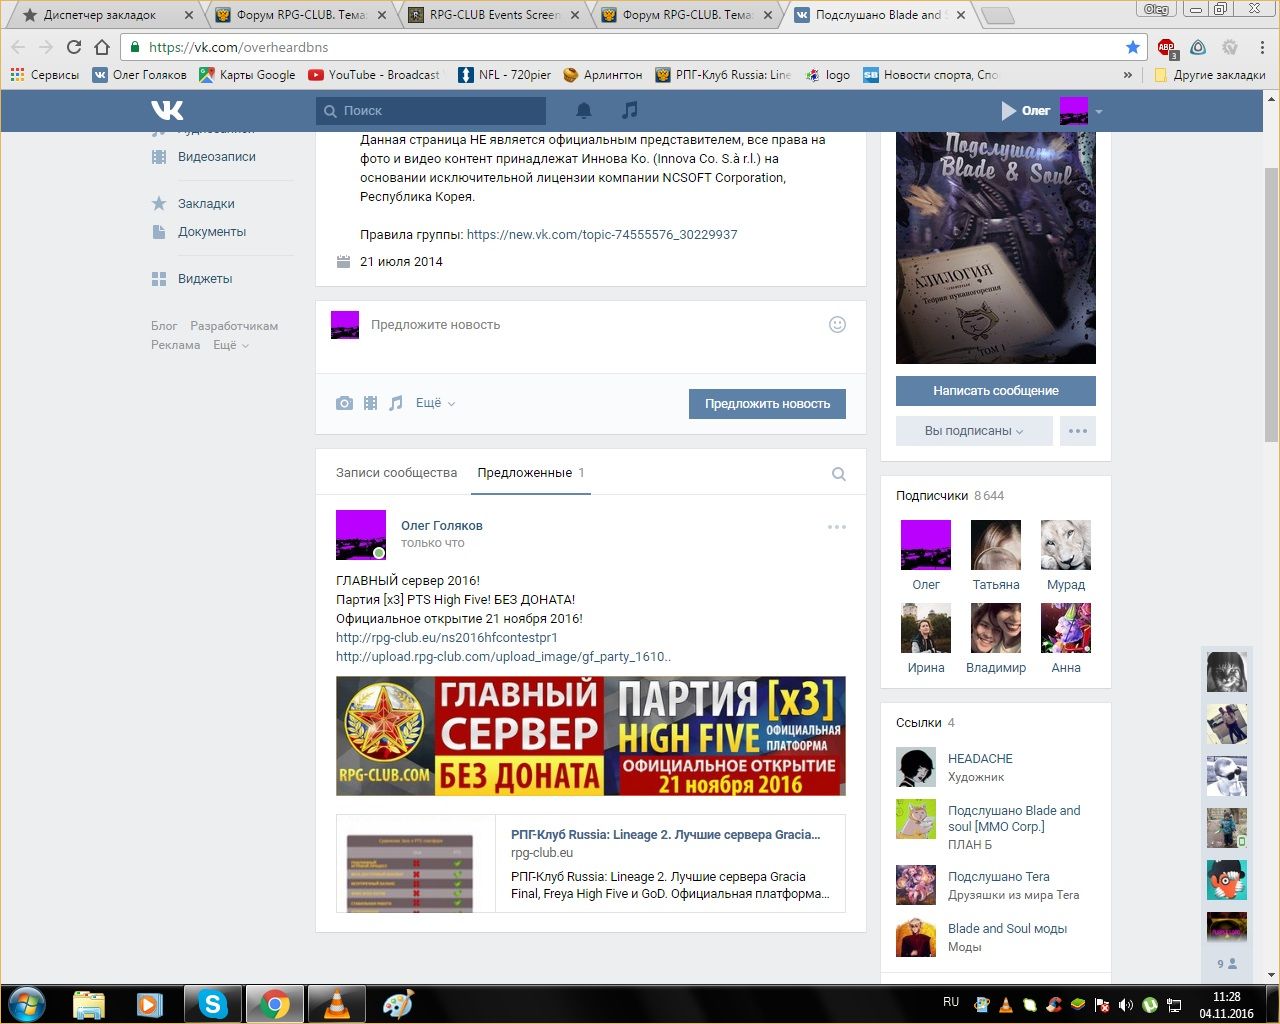Open group actions three-dots button
This screenshot has width=1280, height=1024.
(1078, 431)
